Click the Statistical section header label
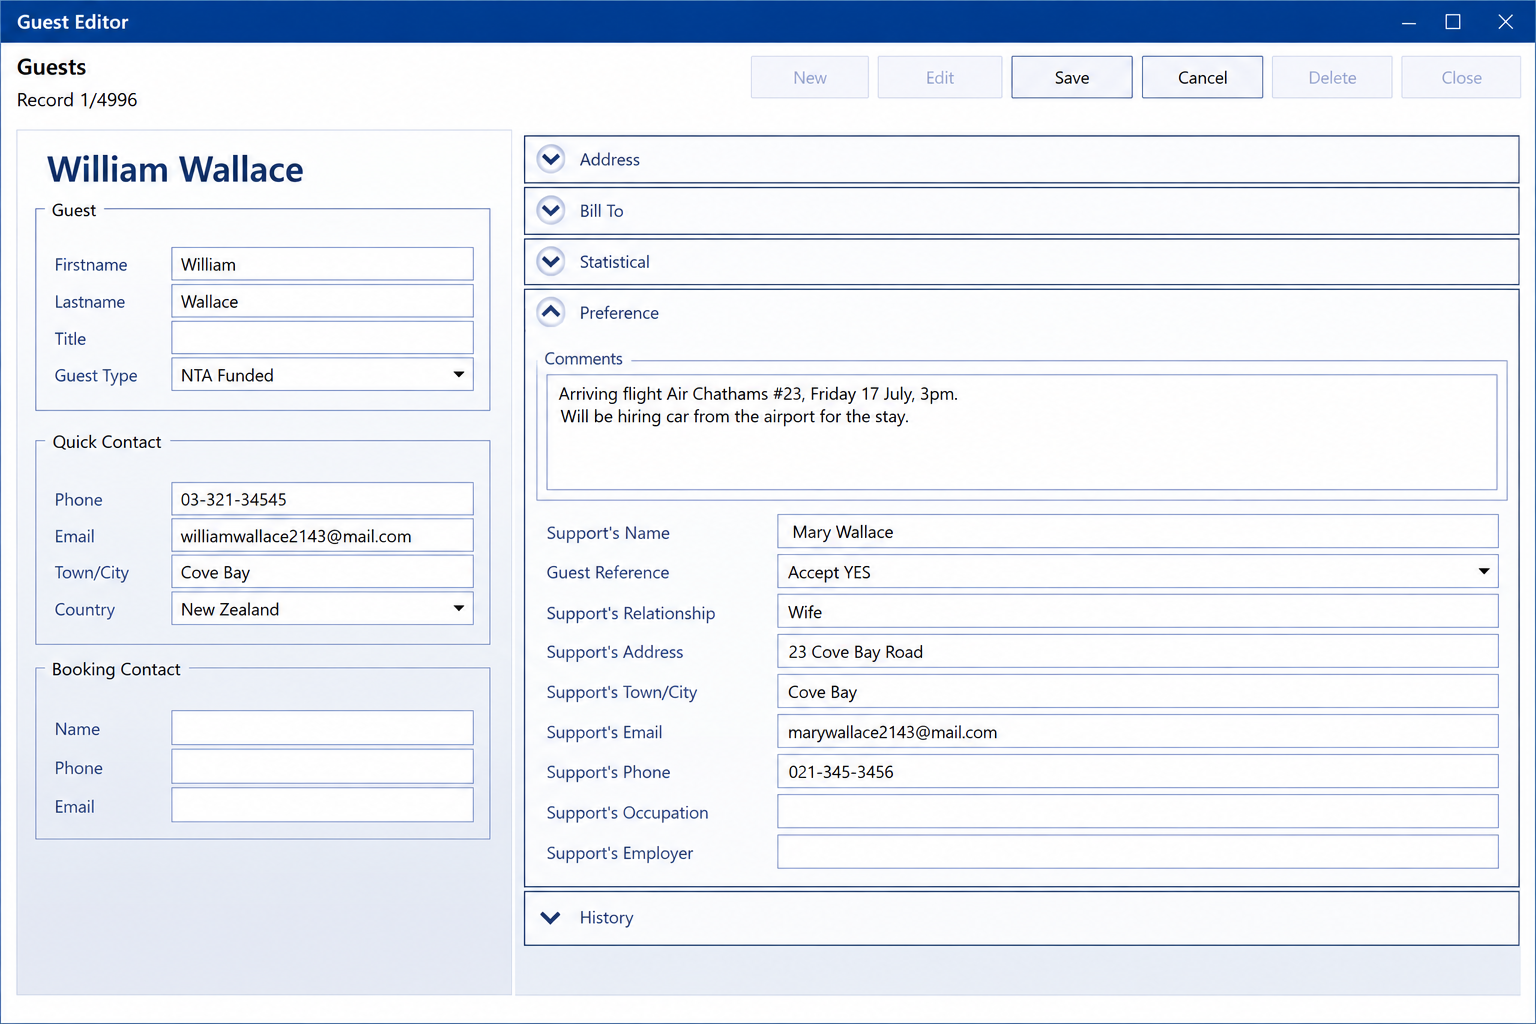Viewport: 1536px width, 1024px height. tap(614, 261)
